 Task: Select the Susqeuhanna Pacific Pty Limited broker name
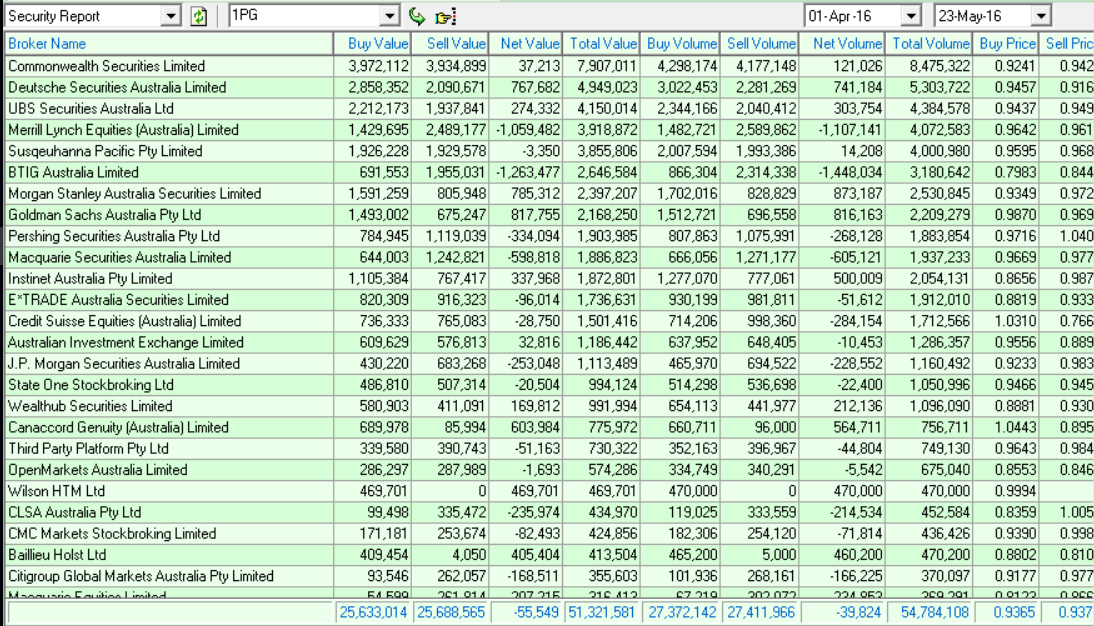click(105, 151)
